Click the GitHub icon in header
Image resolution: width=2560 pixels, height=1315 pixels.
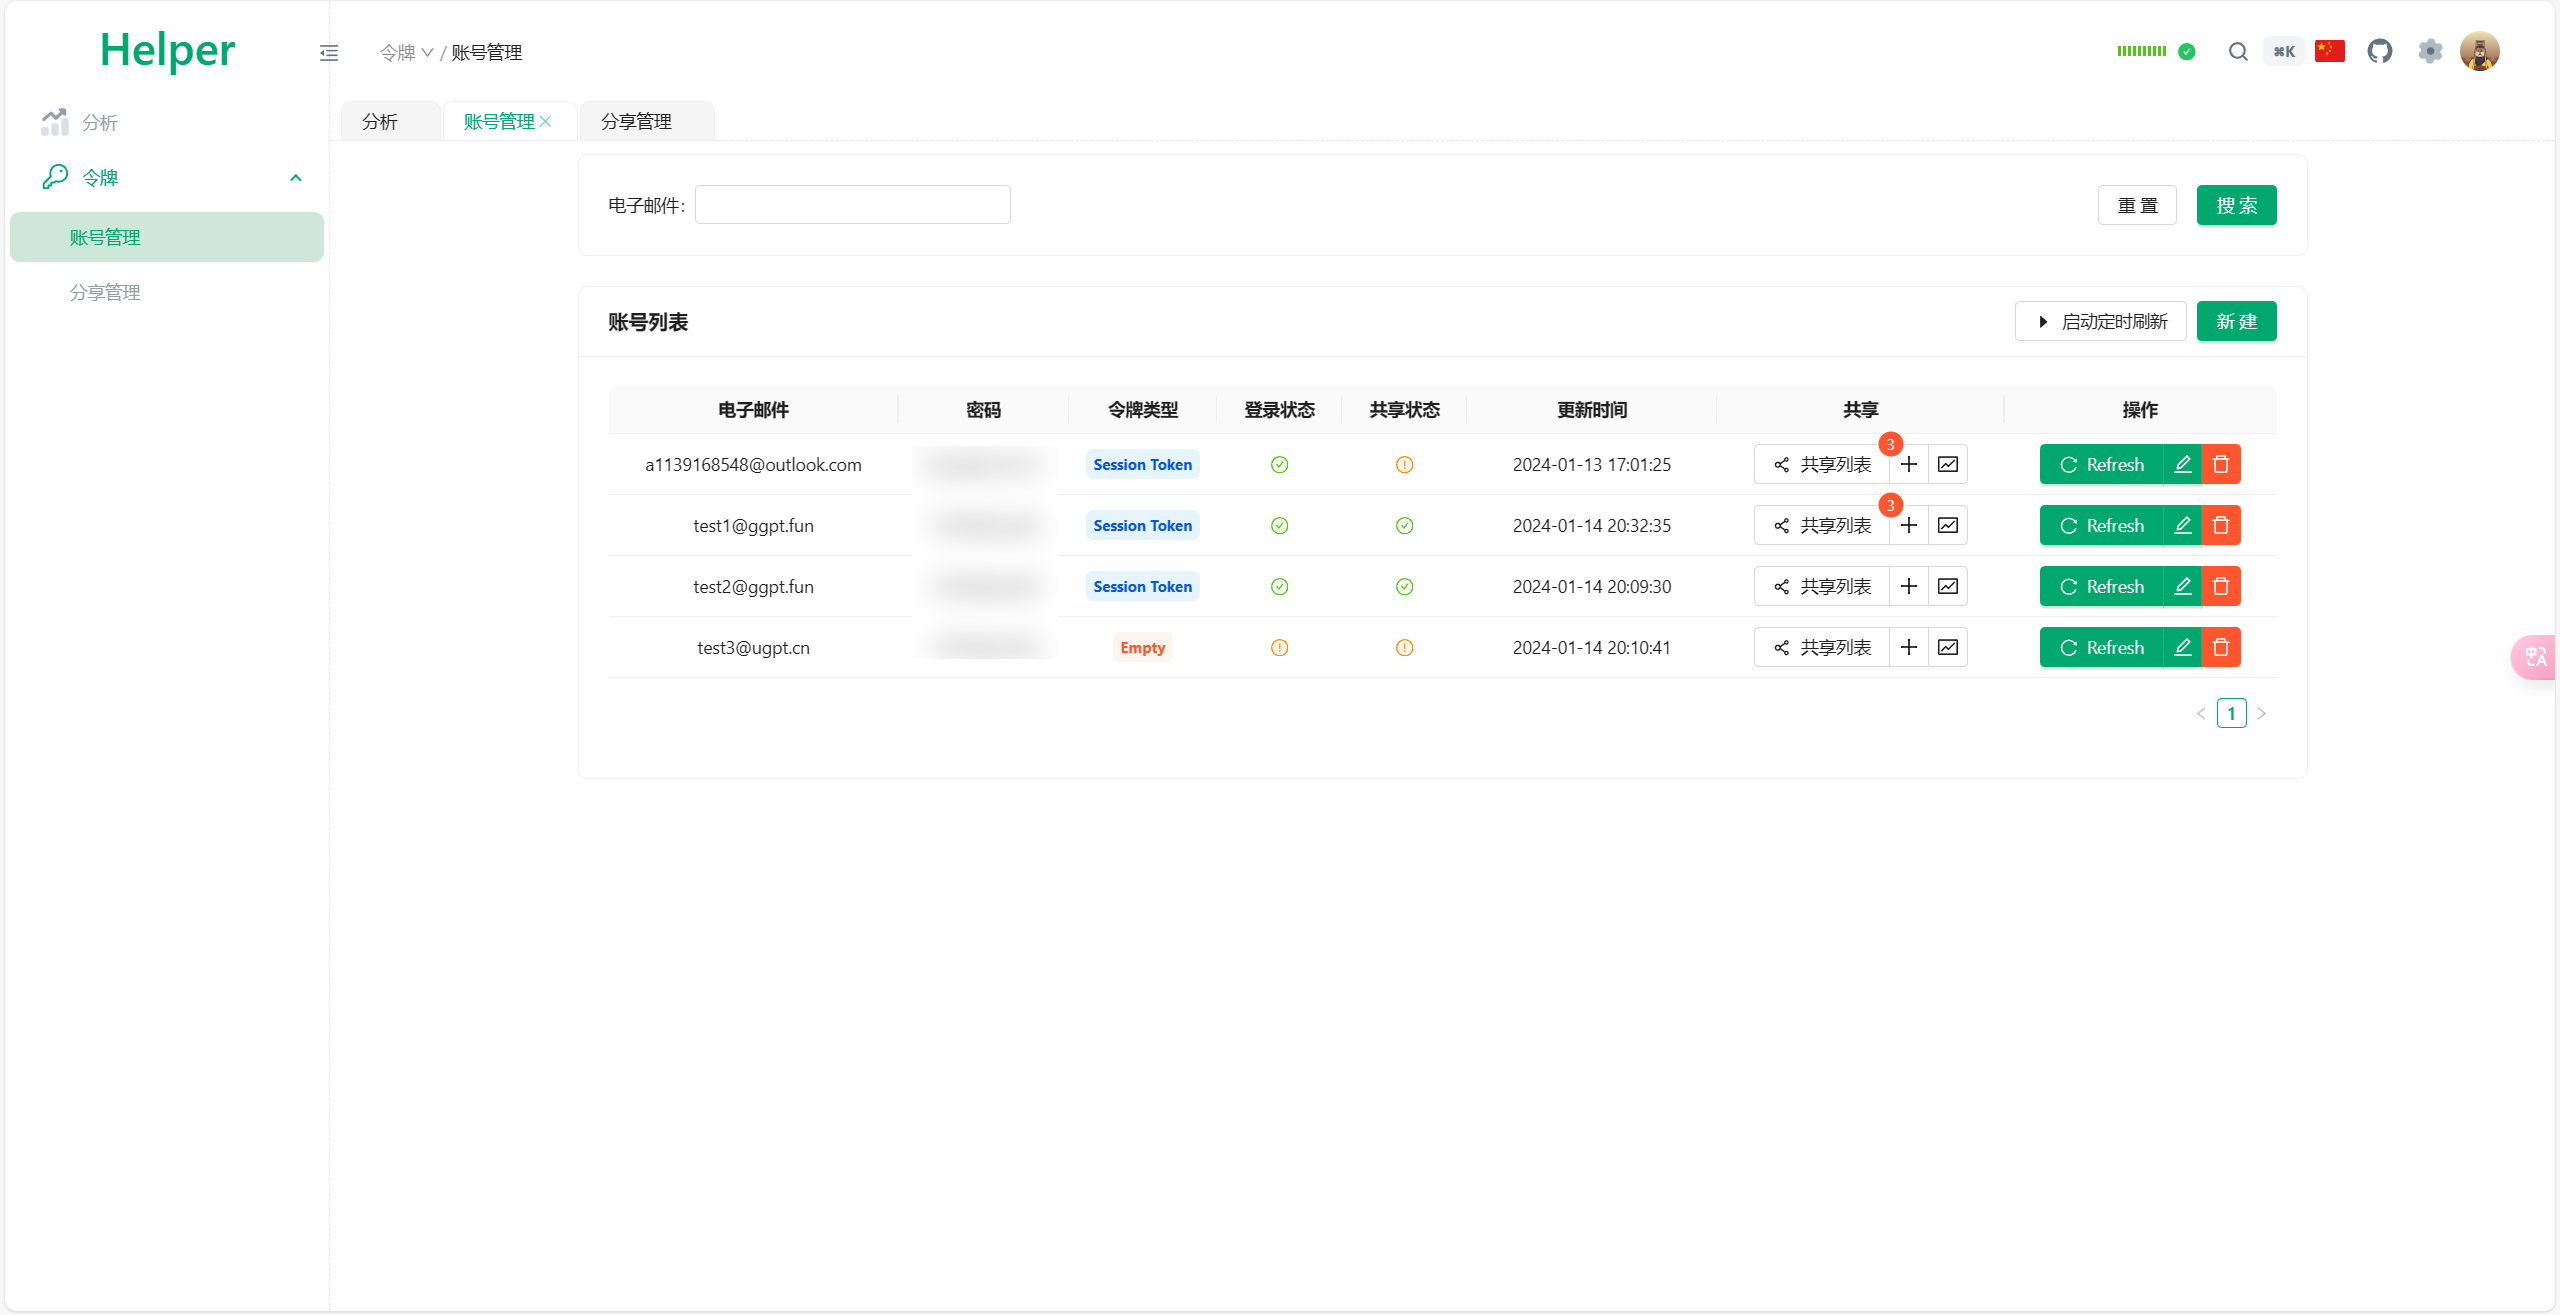[x=2379, y=51]
